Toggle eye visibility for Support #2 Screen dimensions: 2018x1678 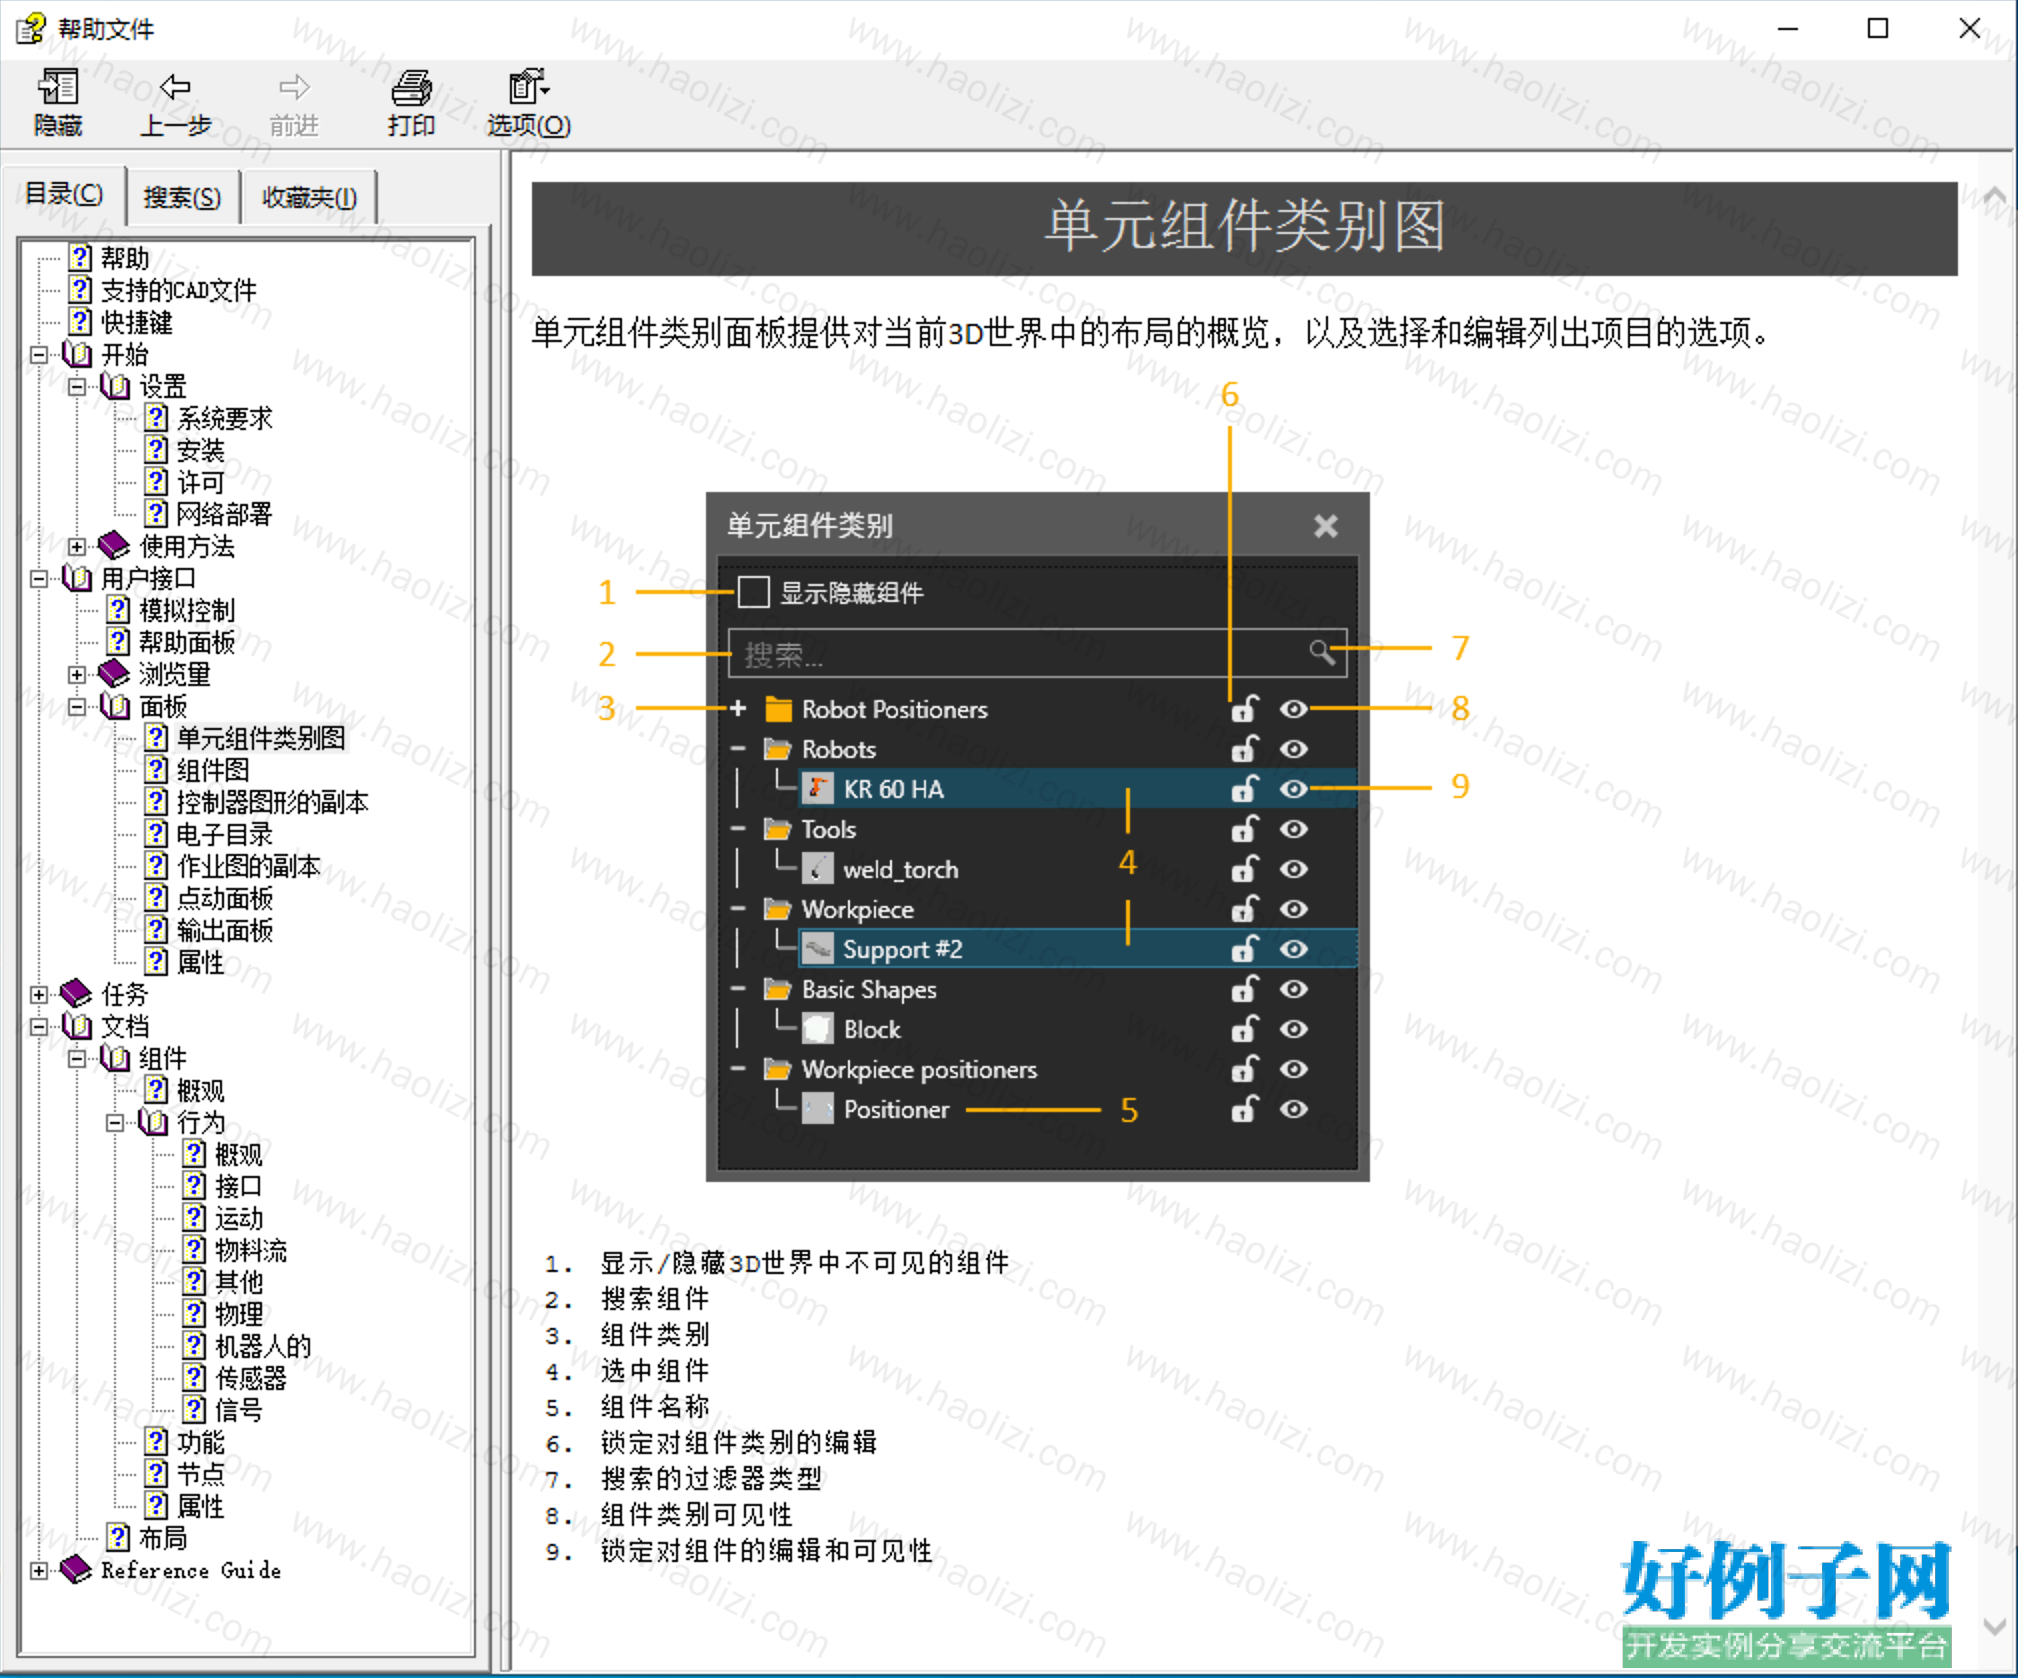pyautogui.click(x=1293, y=949)
